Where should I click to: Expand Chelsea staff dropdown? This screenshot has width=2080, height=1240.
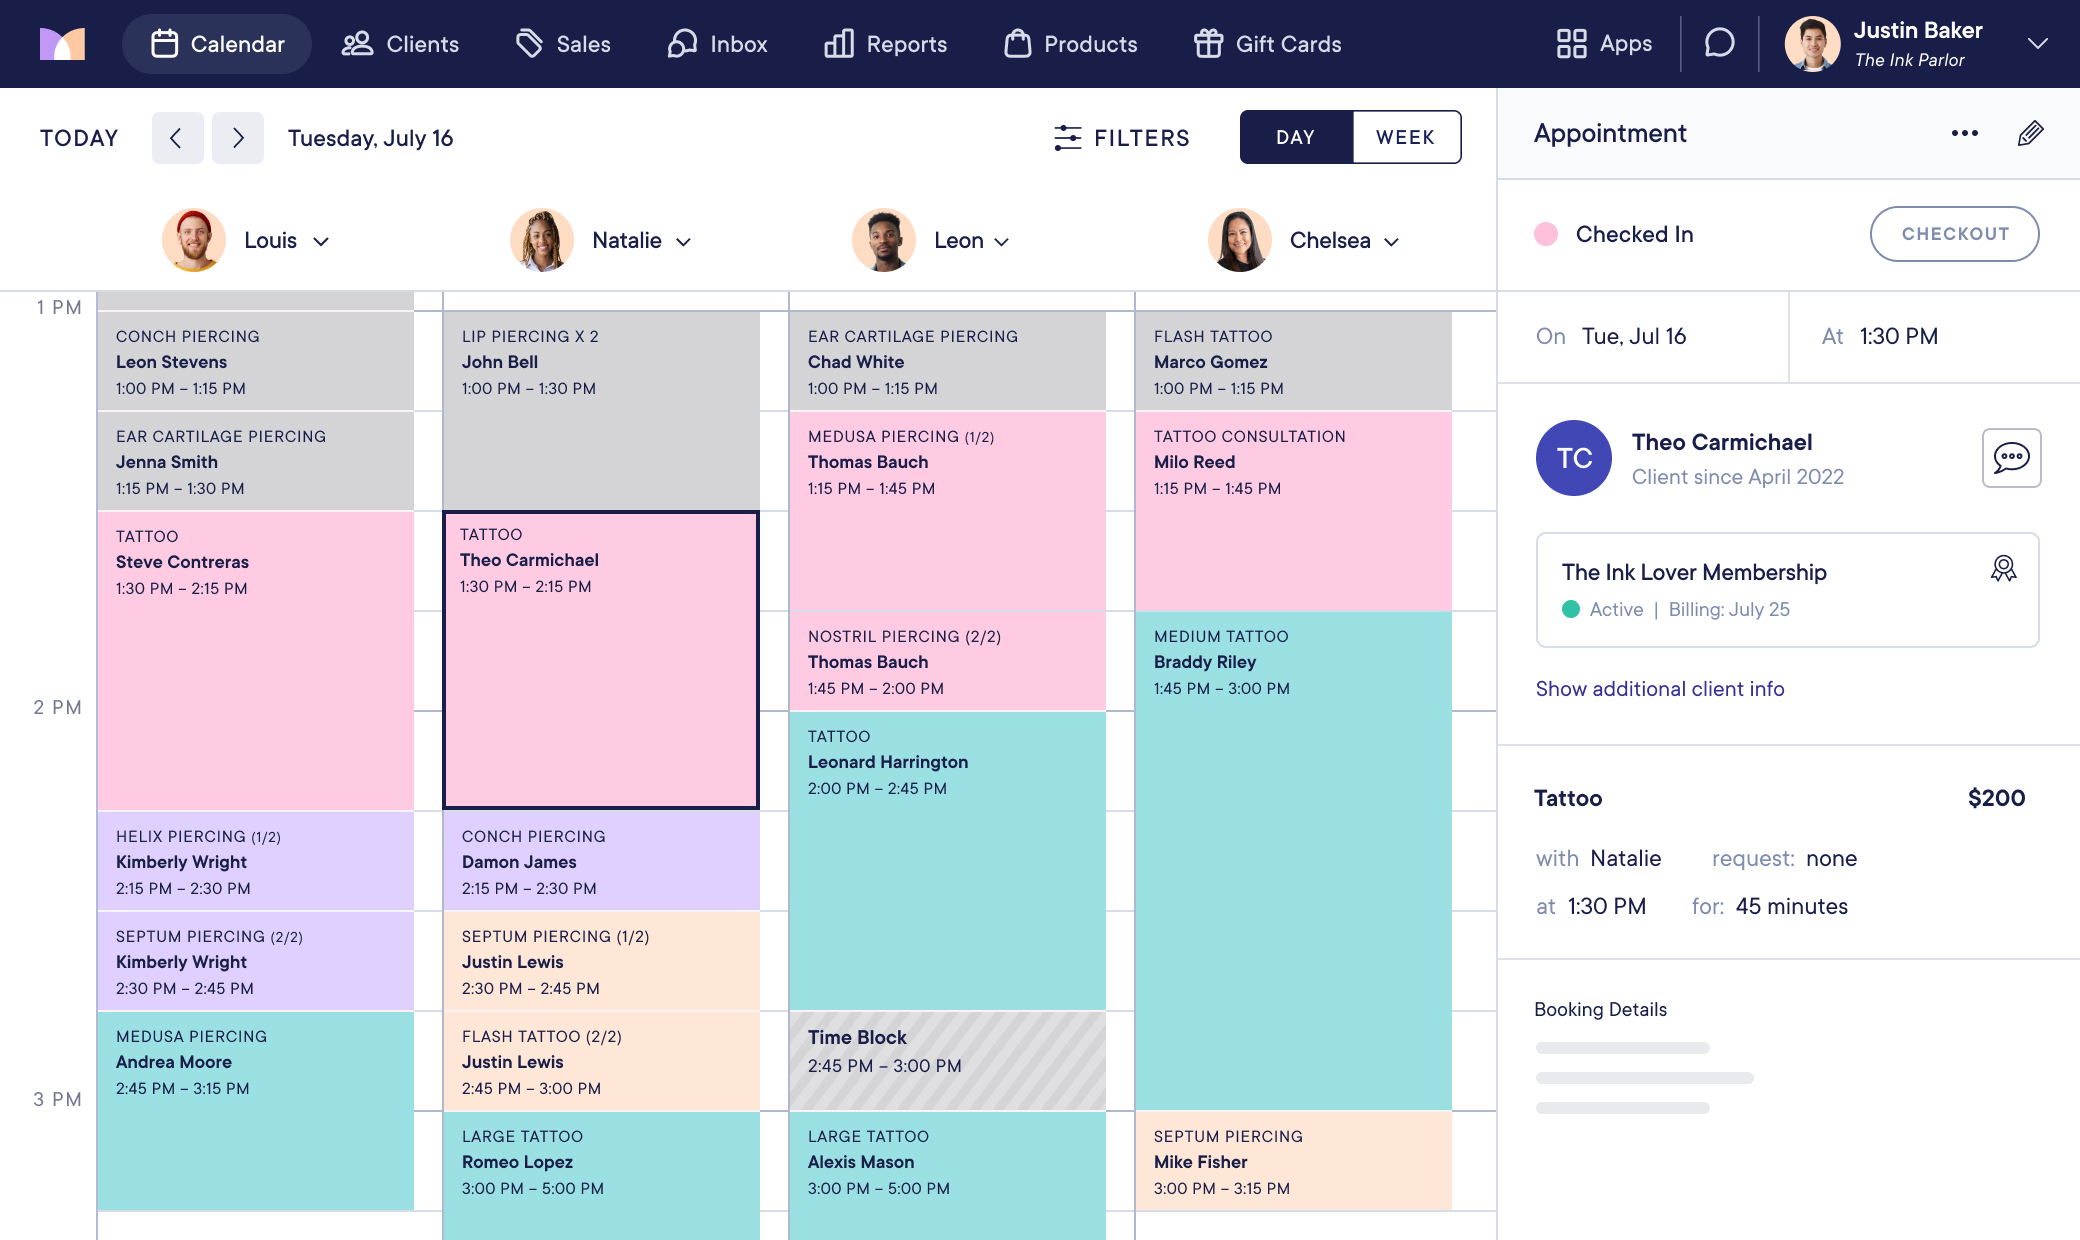(x=1391, y=241)
